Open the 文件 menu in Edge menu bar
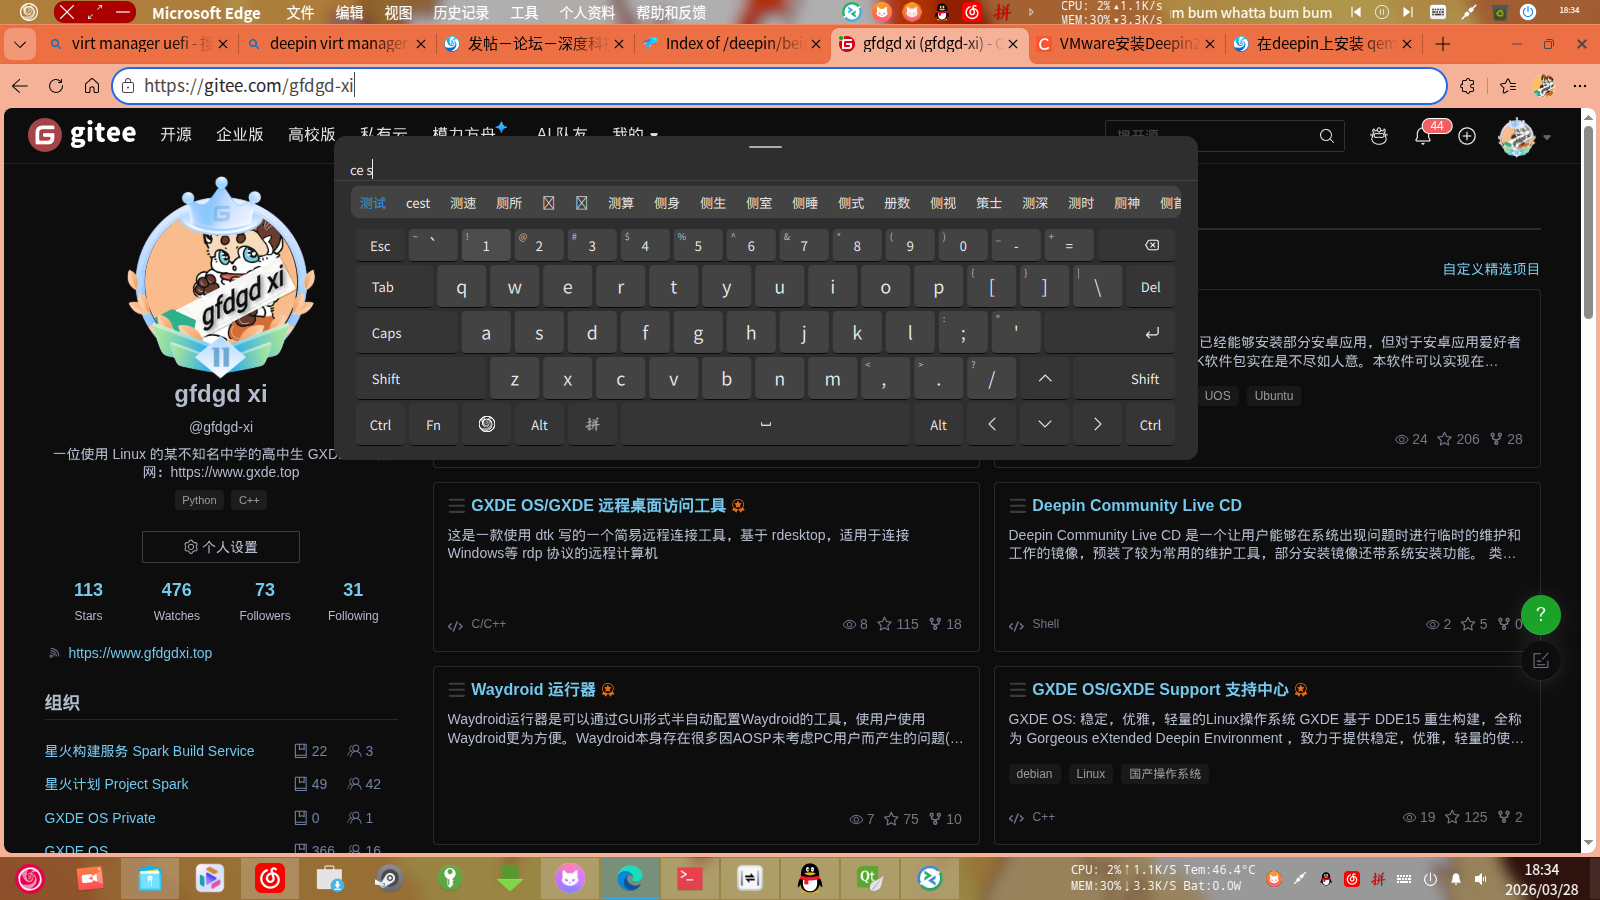This screenshot has height=900, width=1600. tap(300, 13)
